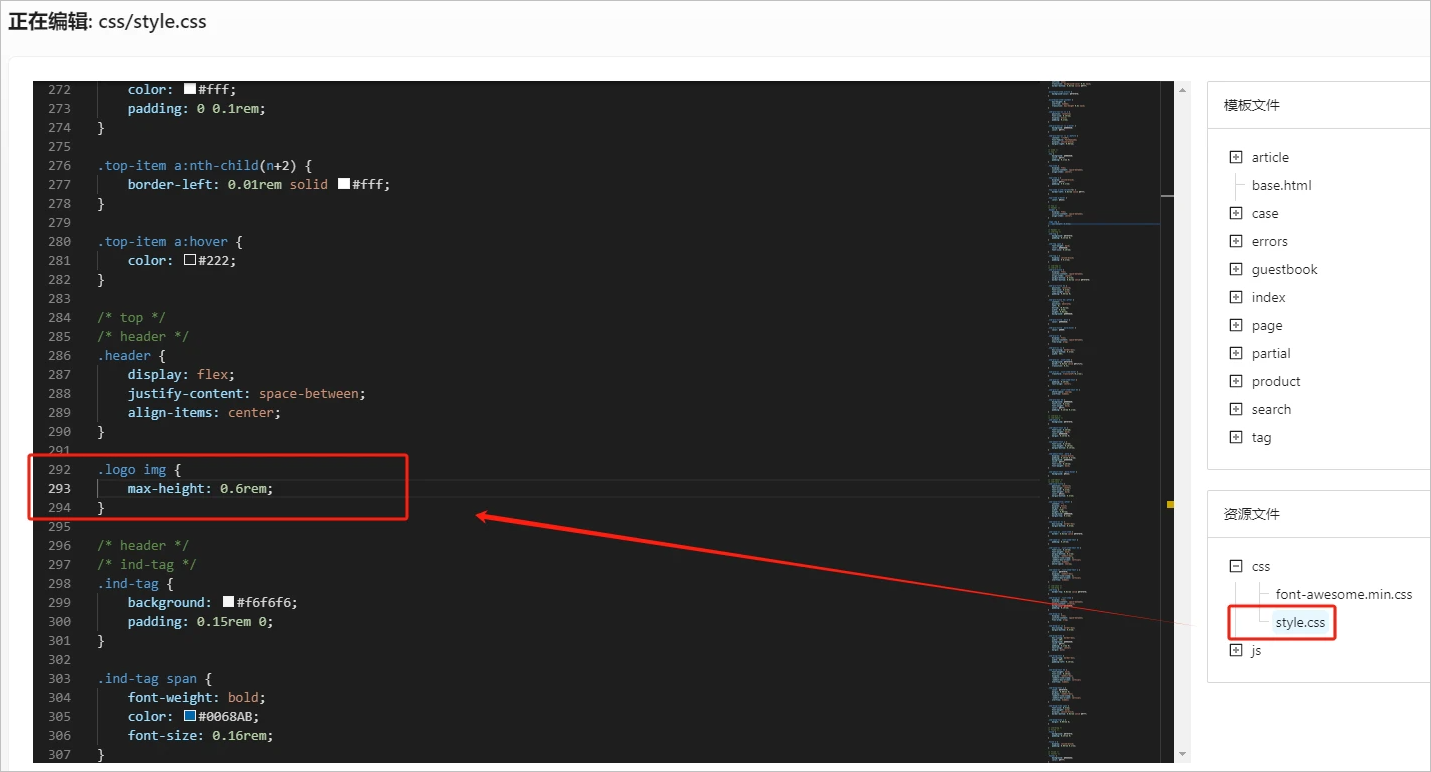The image size is (1431, 772).
Task: Click font-size: 0.16rem line
Action: click(x=200, y=735)
